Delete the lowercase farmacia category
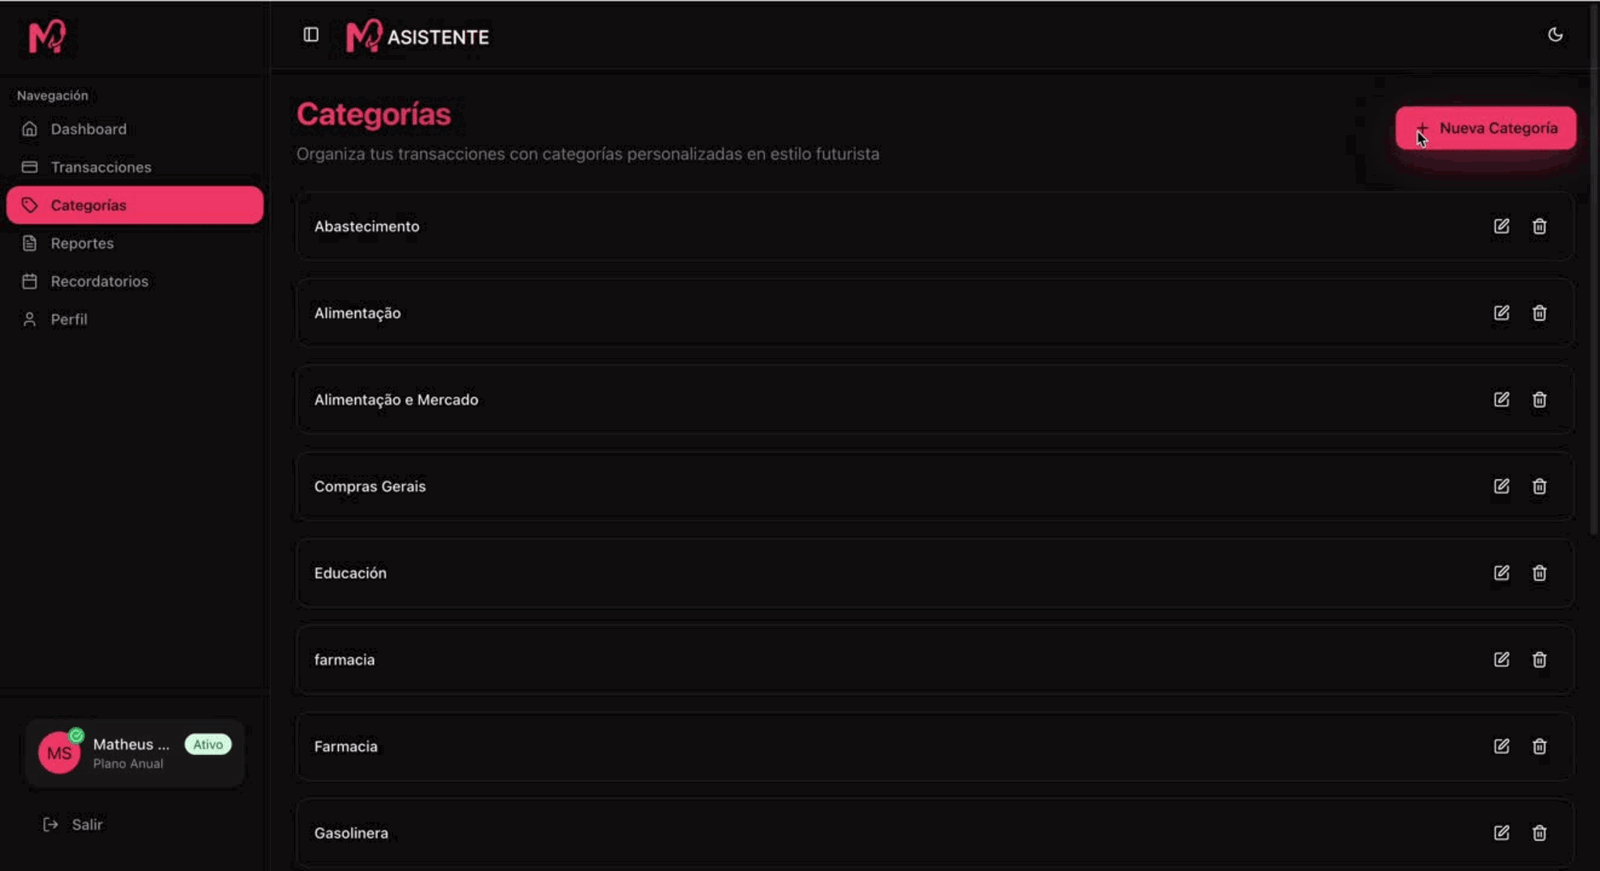 point(1539,660)
